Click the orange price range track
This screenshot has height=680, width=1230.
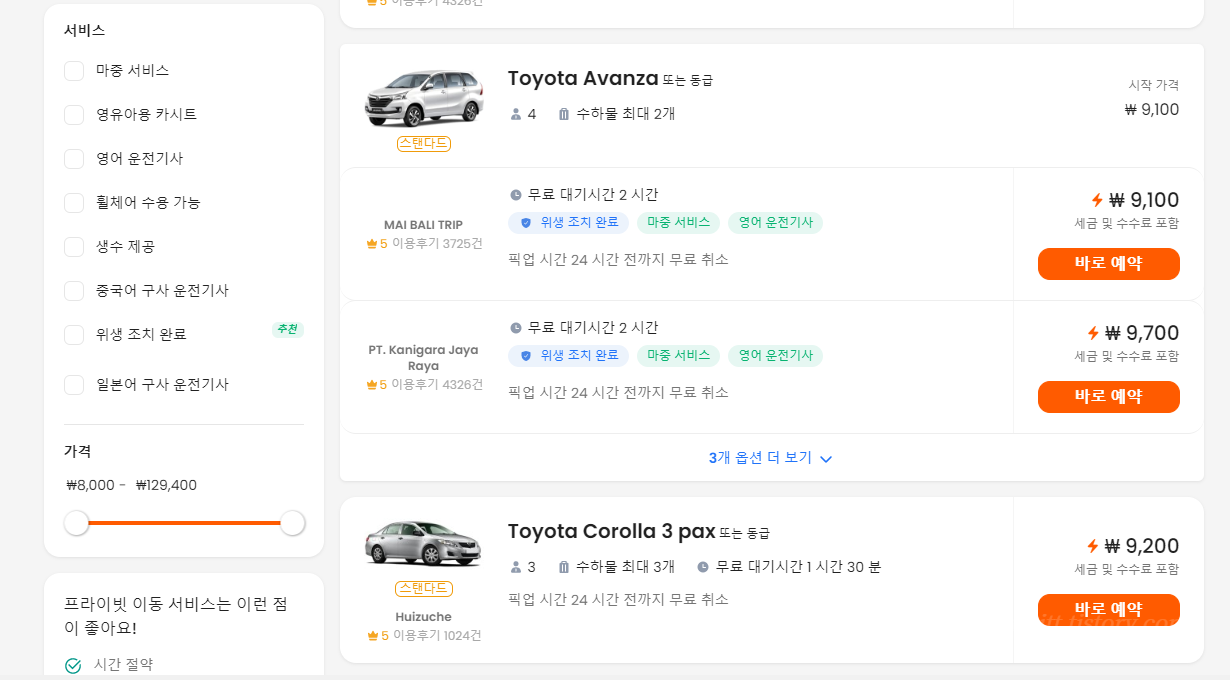[x=184, y=523]
